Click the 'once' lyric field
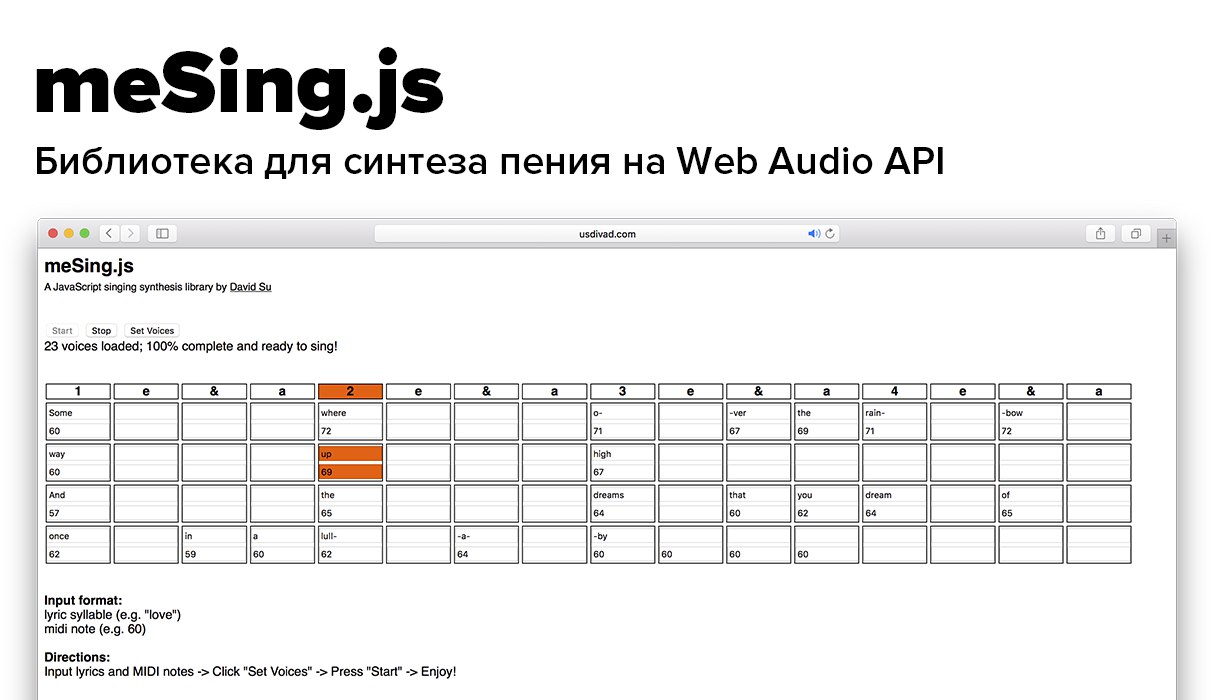The height and width of the screenshot is (700, 1214). pos(78,535)
